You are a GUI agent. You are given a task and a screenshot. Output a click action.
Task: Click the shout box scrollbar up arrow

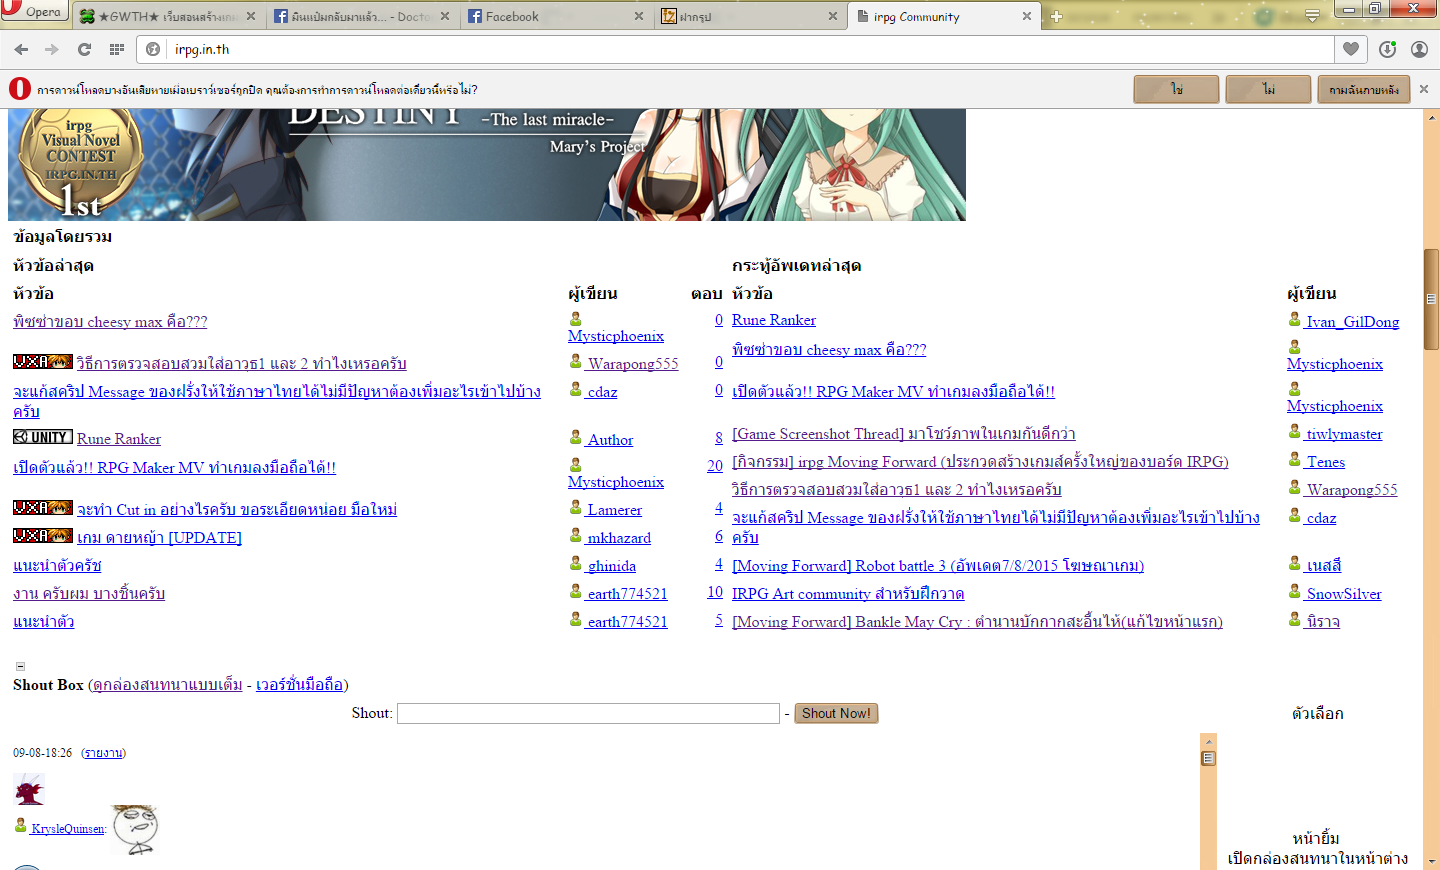coord(1208,741)
